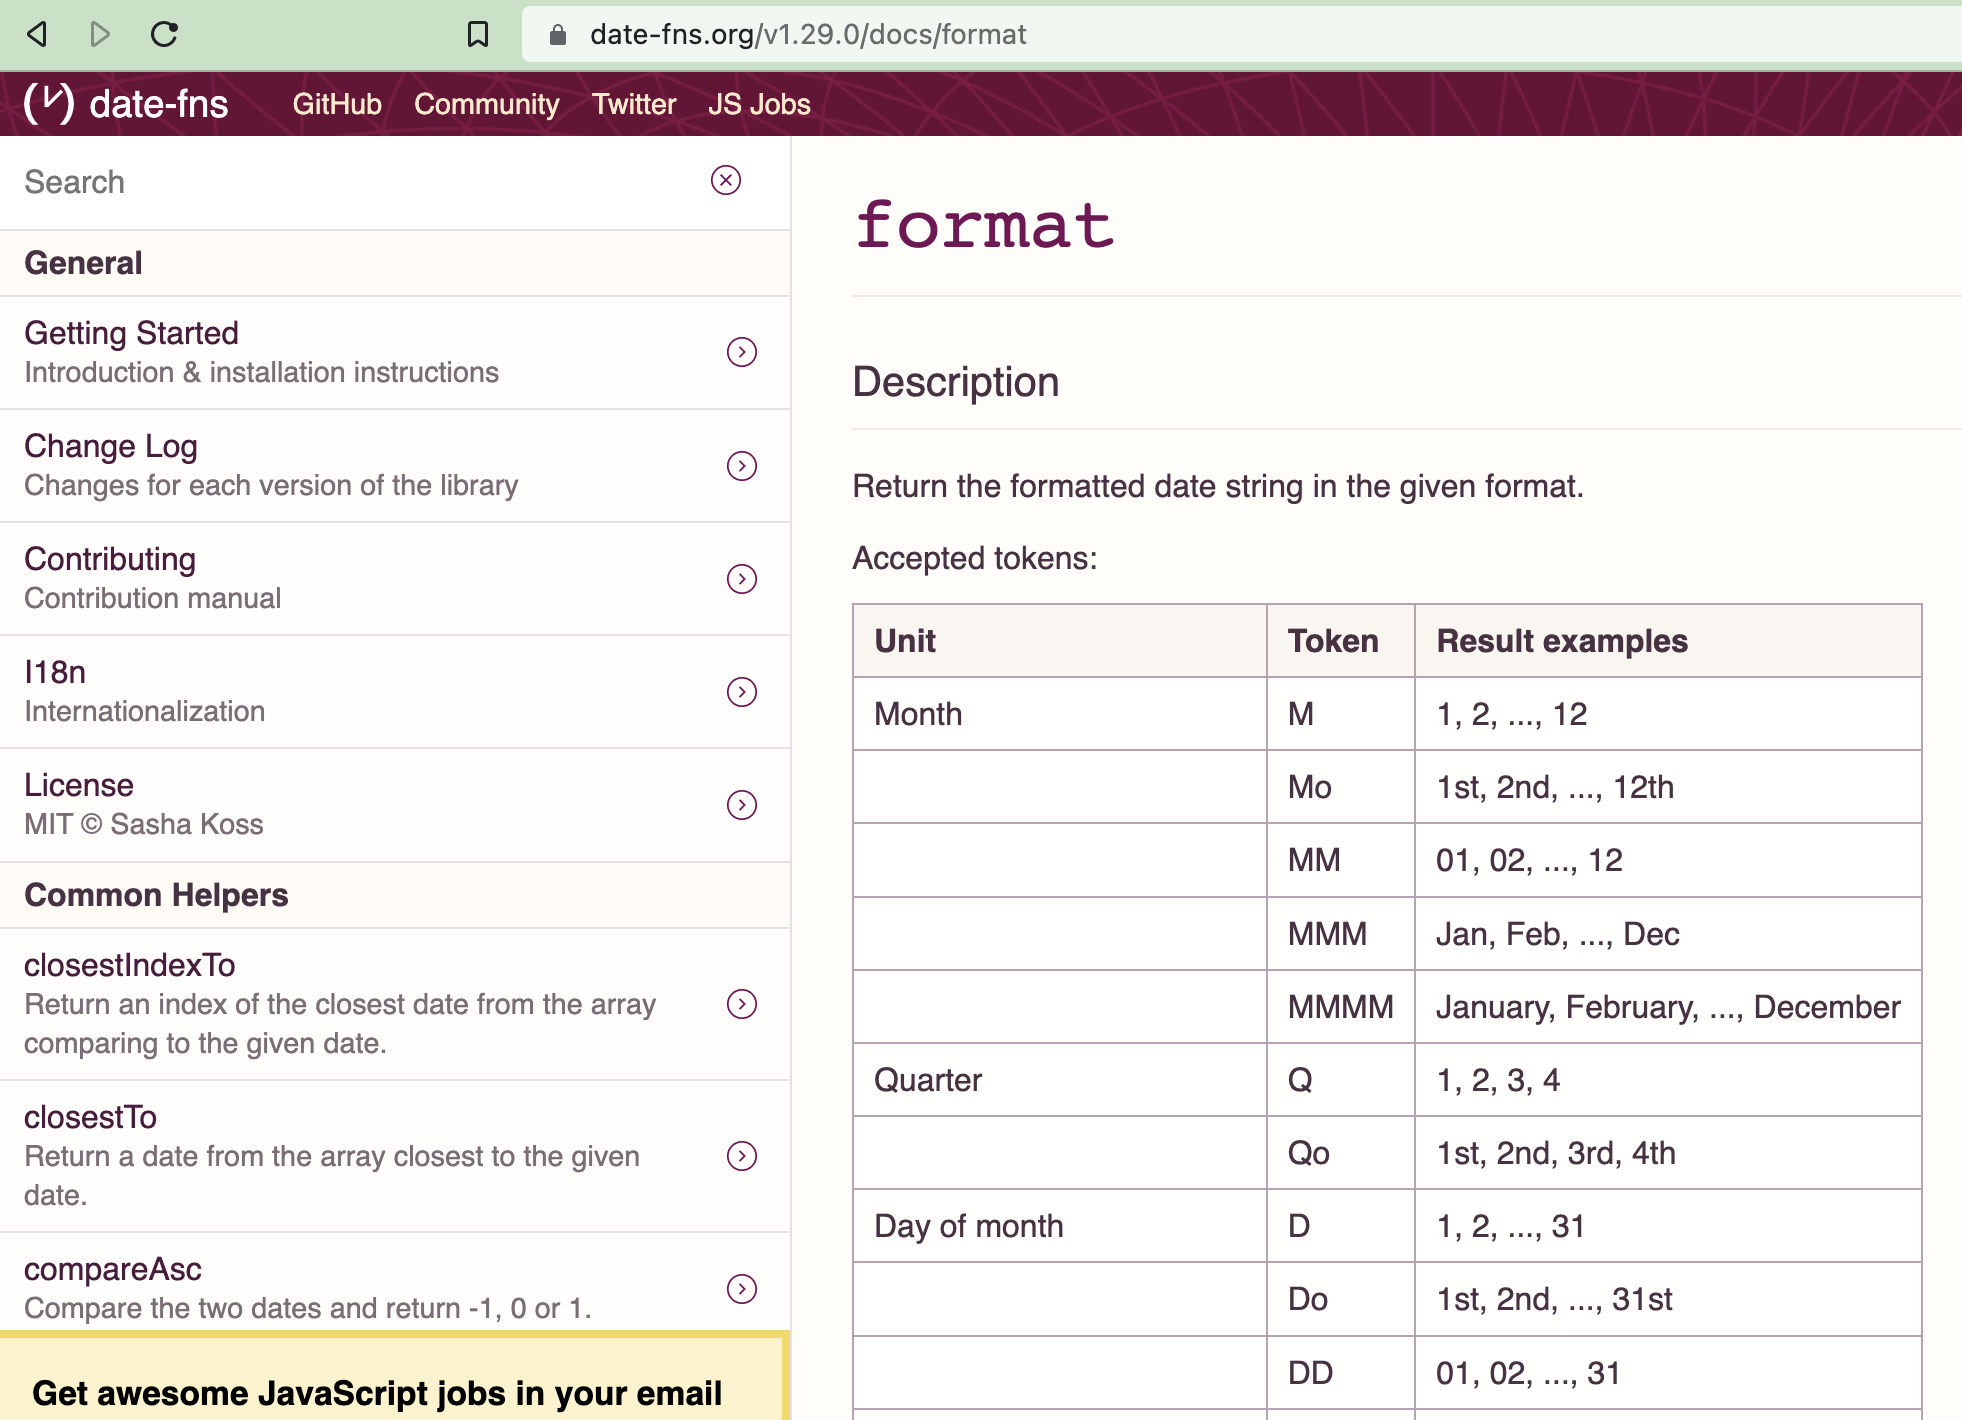1962x1420 pixels.
Task: Open the compareAsc documentation entry
Action: [x=112, y=1269]
